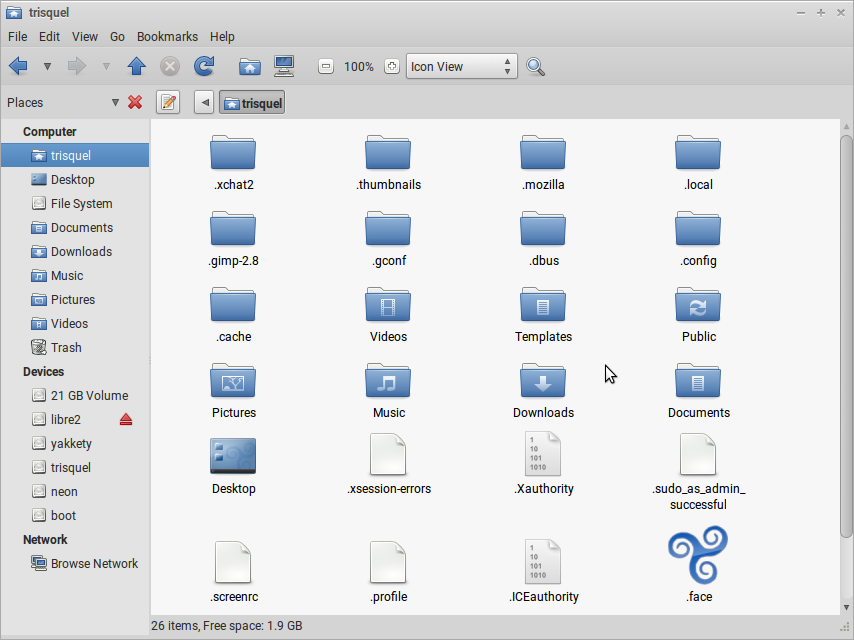Toggle path bar editing with pencil icon
Image resolution: width=854 pixels, height=640 pixels.
(x=167, y=102)
